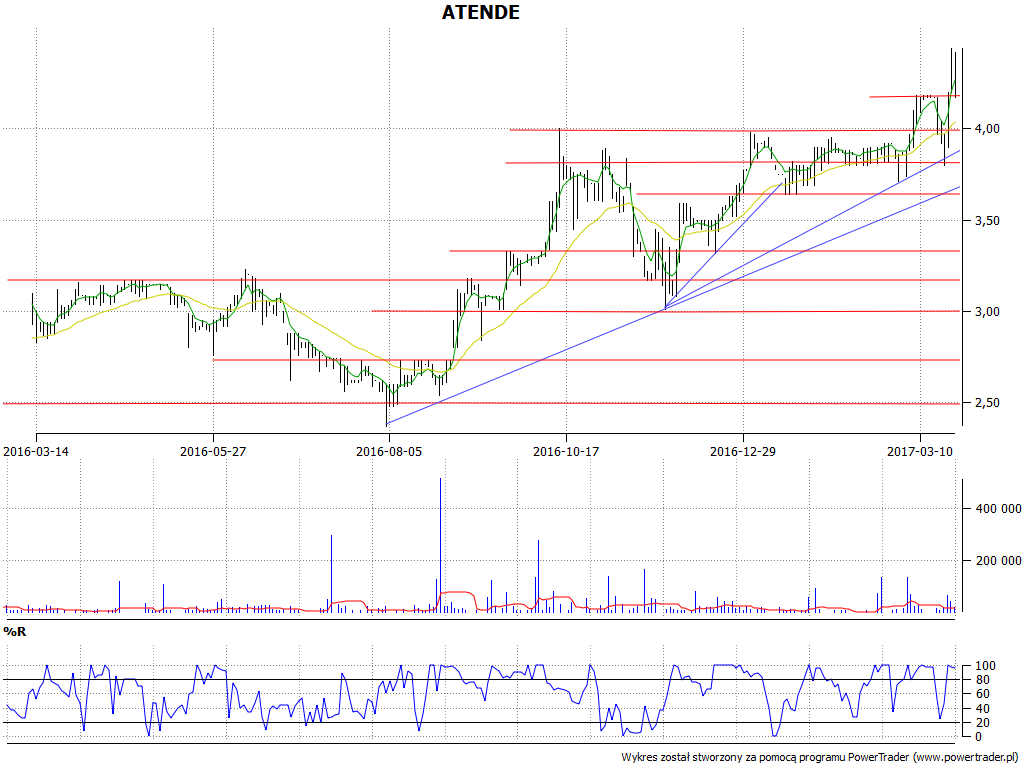
Task: Select the 2016-03-14 date label
Action: (x=36, y=451)
